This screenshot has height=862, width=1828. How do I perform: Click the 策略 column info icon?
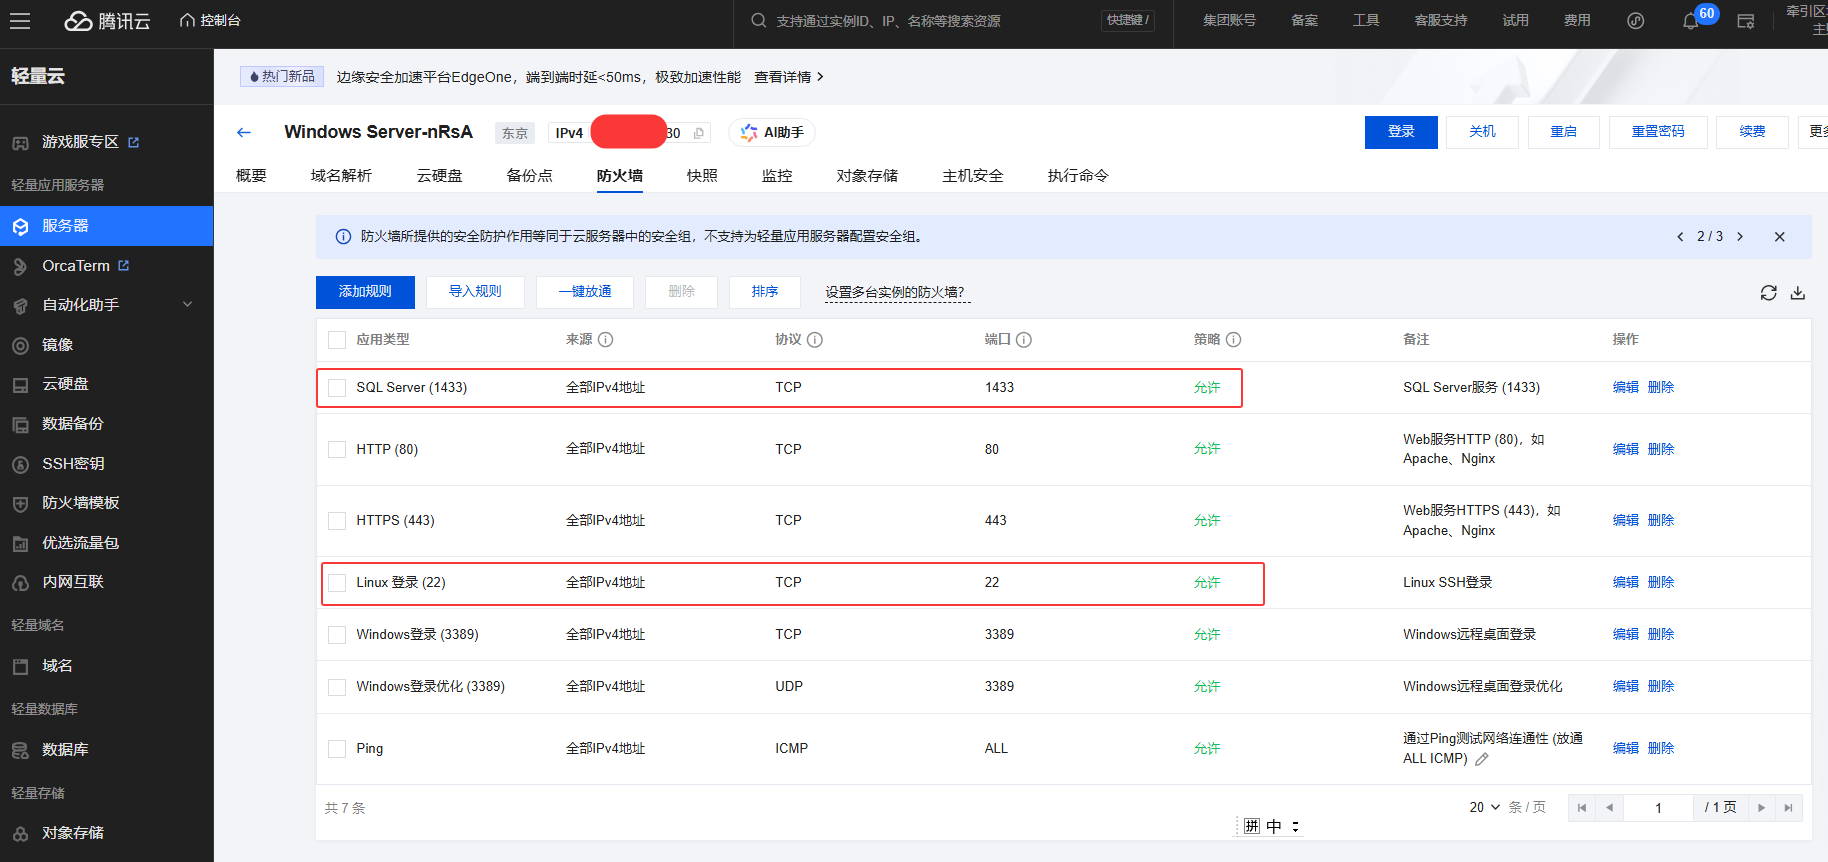click(x=1234, y=340)
